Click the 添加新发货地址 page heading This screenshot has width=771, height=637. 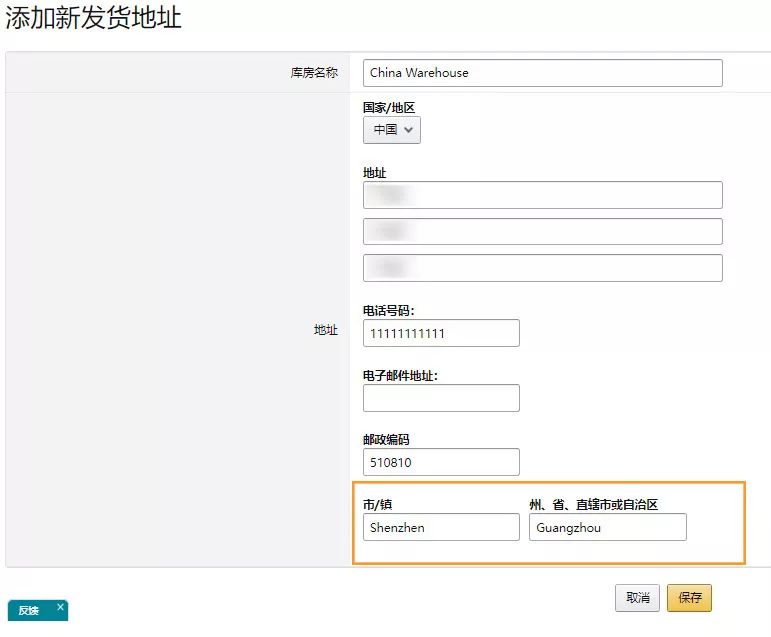point(94,18)
